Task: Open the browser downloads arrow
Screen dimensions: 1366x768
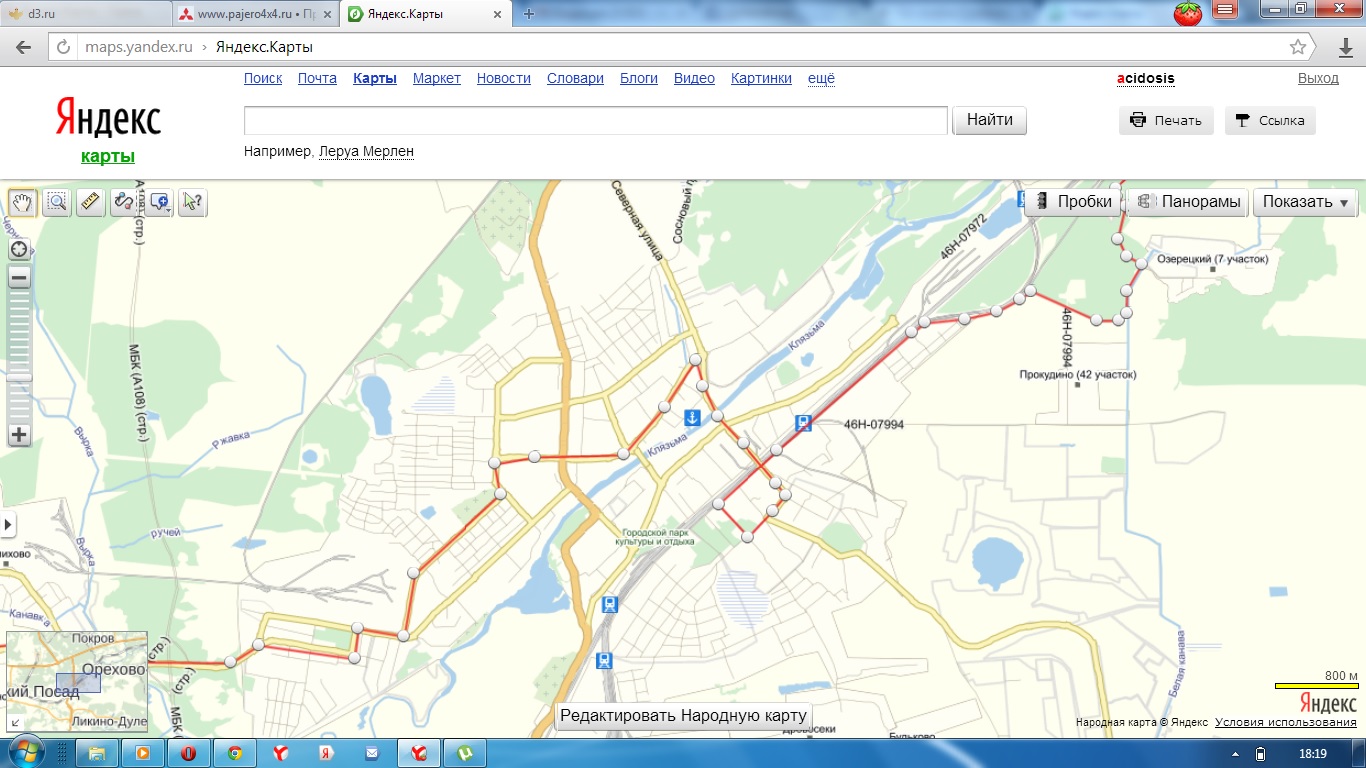Action: pos(1346,47)
